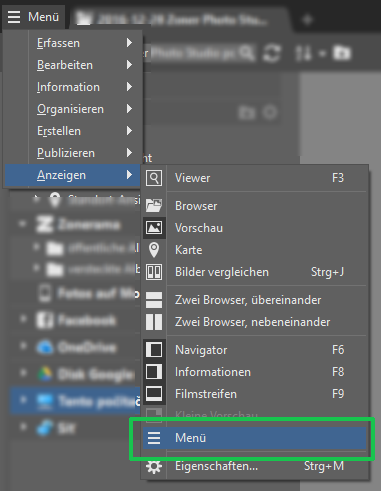Click the hamburger icon beside Menü entry

coord(154,438)
